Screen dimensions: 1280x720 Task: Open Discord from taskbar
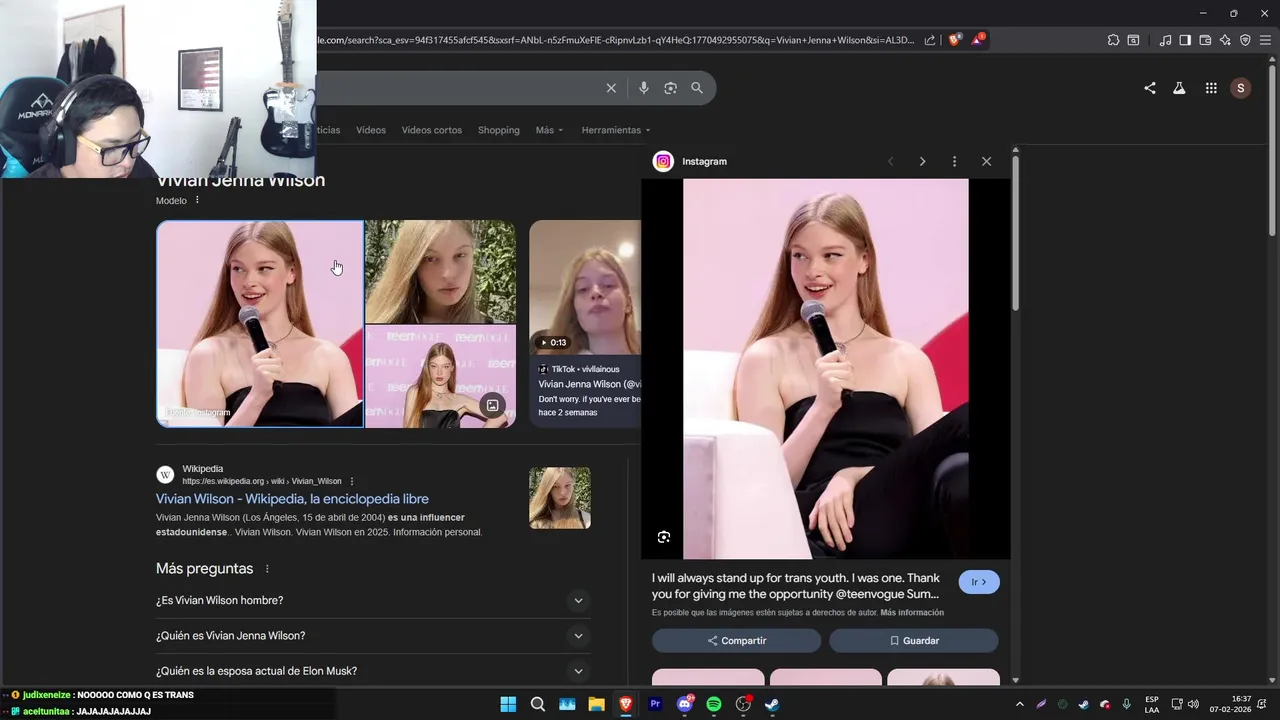[685, 704]
